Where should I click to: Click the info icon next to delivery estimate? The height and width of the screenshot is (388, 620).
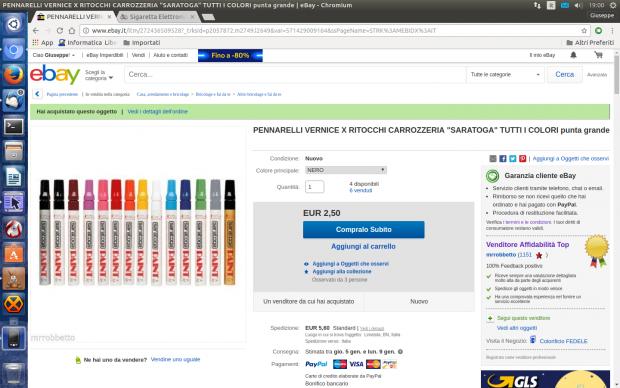(x=400, y=352)
